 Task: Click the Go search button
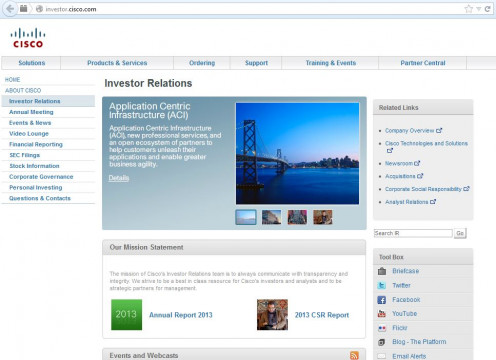(x=460, y=233)
